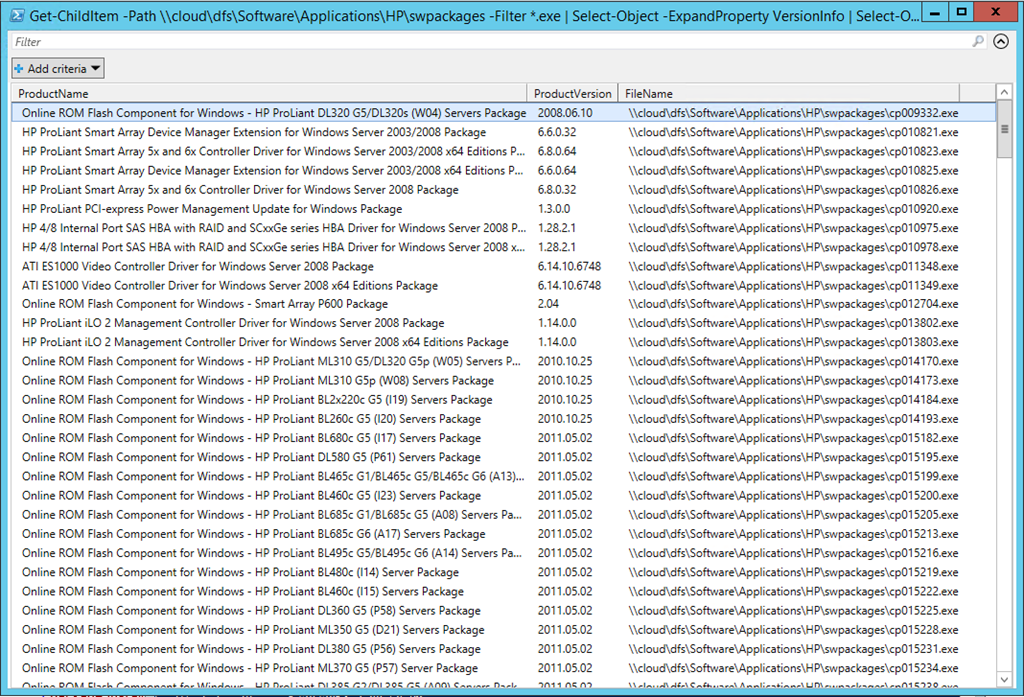Select the ATI ES1000 x64 Editions driver row
1024x697 pixels.
coord(230,285)
